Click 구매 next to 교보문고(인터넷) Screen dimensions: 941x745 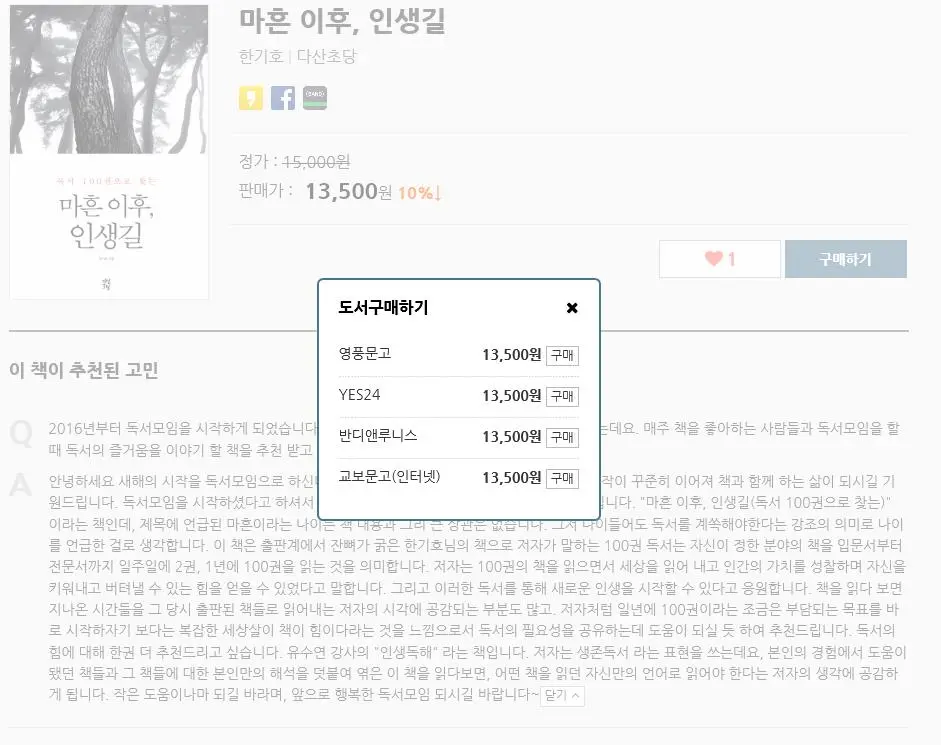561,478
